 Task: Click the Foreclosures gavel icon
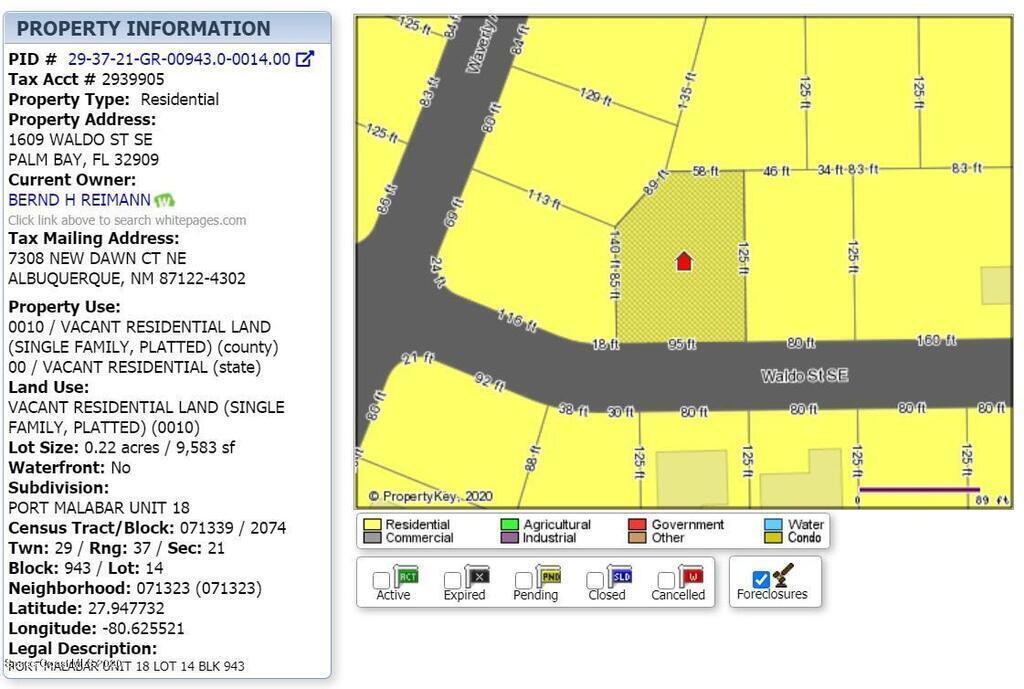(784, 574)
